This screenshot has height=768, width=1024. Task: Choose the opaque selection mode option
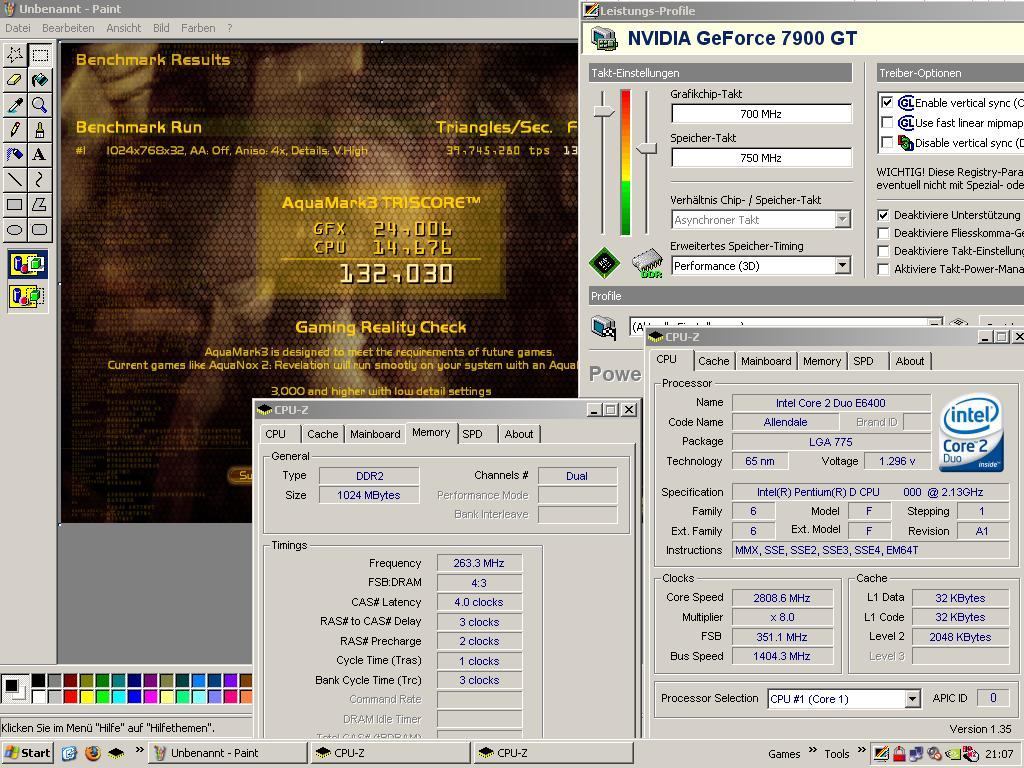click(27, 264)
